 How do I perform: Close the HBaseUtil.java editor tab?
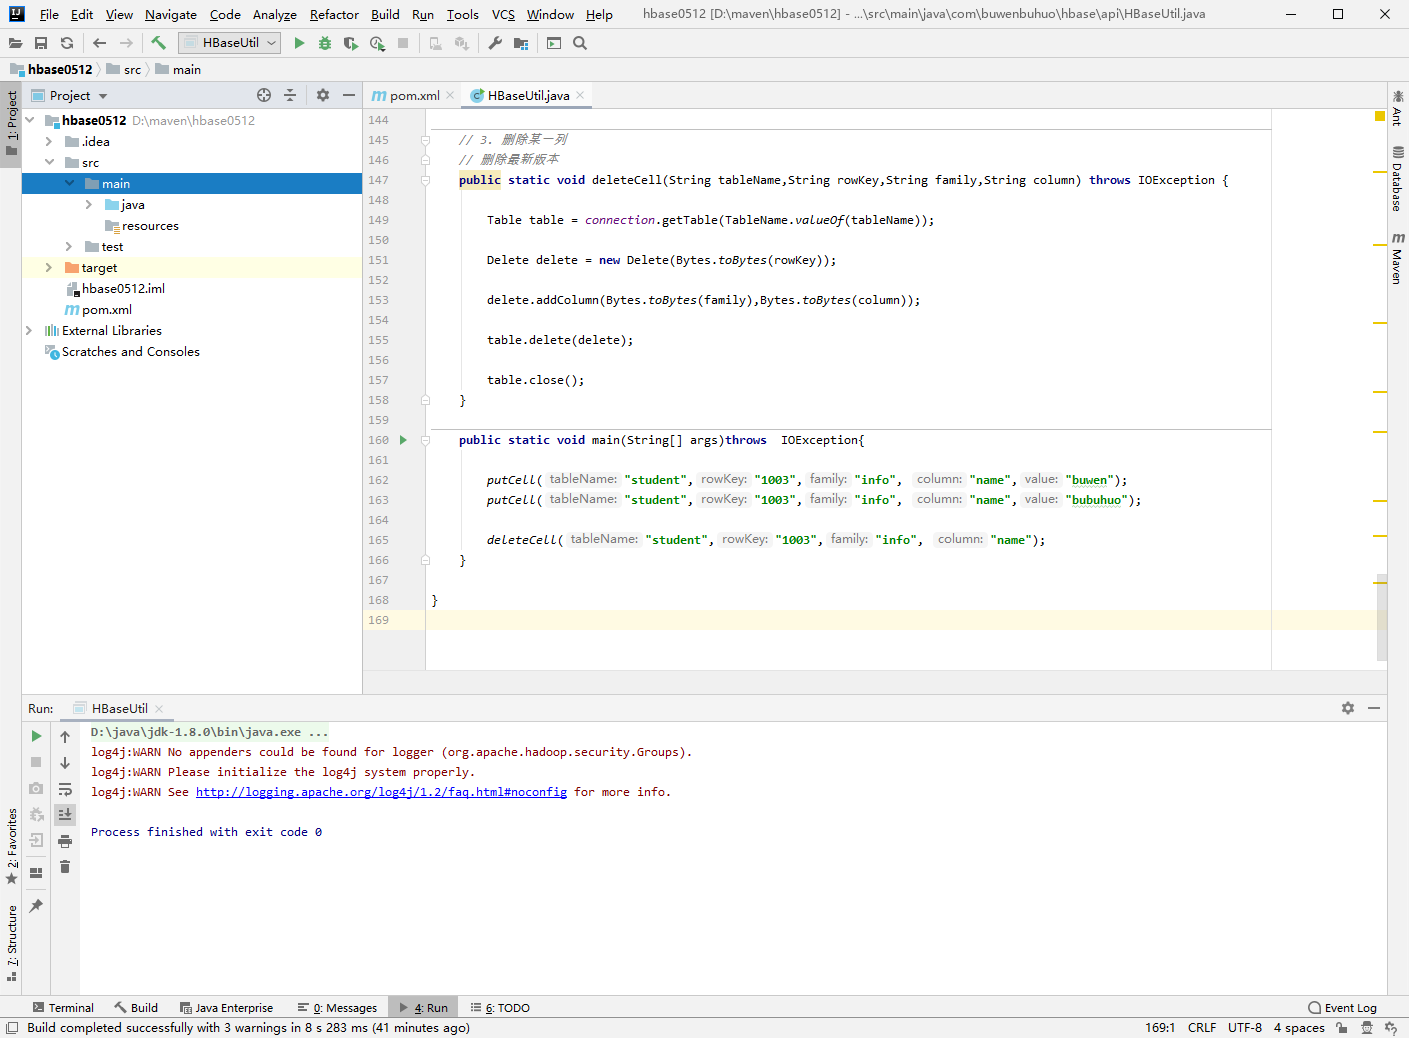580,95
